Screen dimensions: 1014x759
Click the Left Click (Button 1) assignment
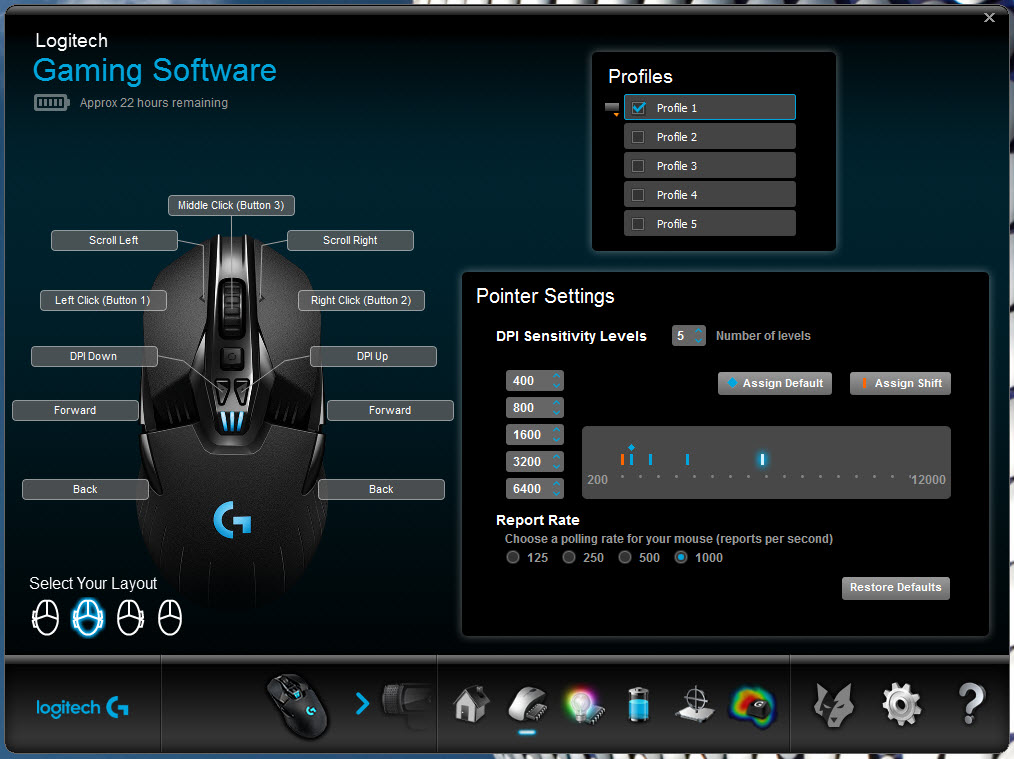[103, 301]
